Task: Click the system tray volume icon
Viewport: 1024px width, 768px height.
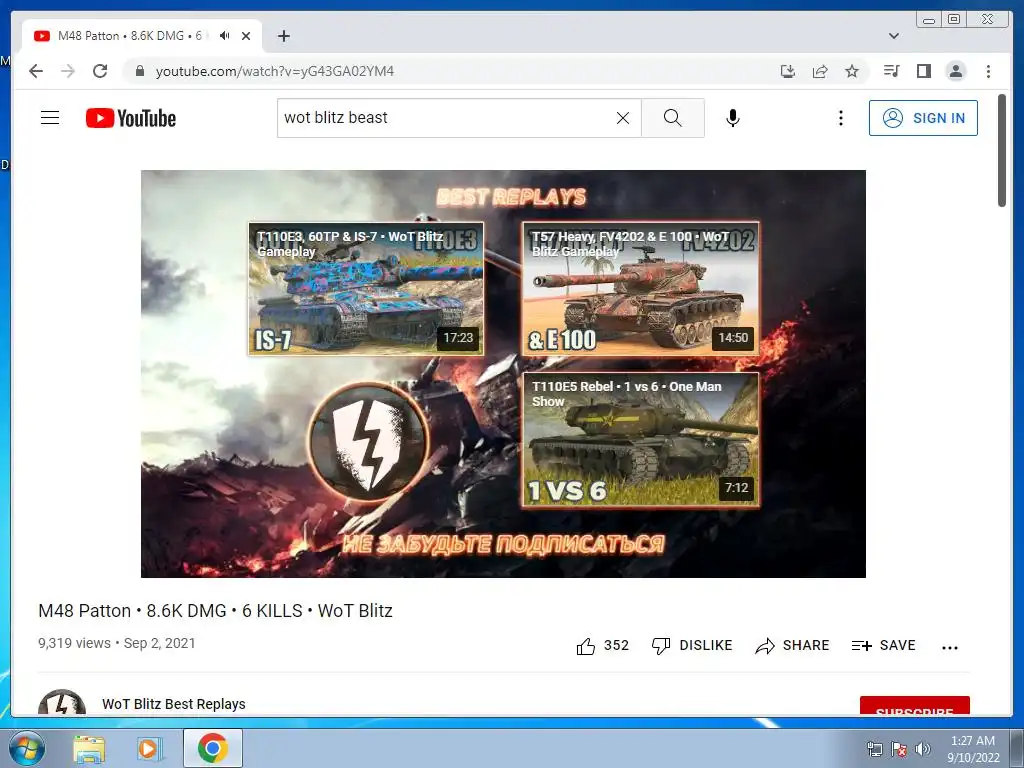Action: 923,748
